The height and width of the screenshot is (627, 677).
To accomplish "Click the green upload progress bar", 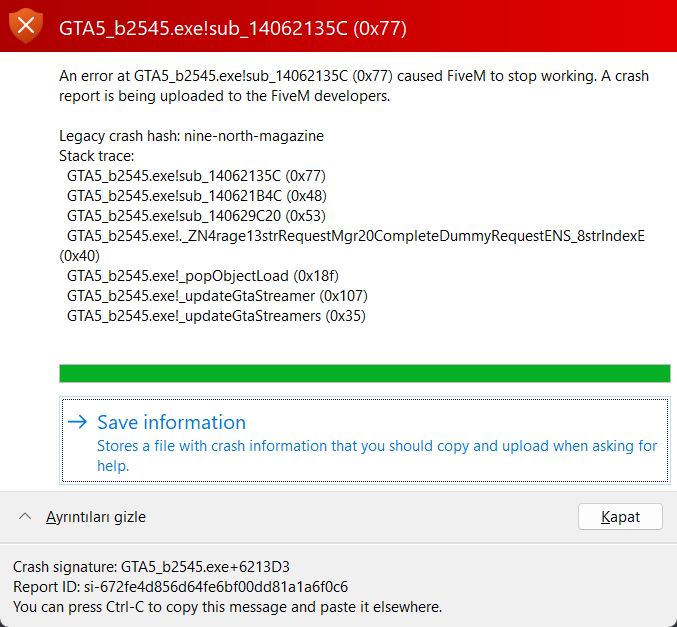I will (x=364, y=373).
